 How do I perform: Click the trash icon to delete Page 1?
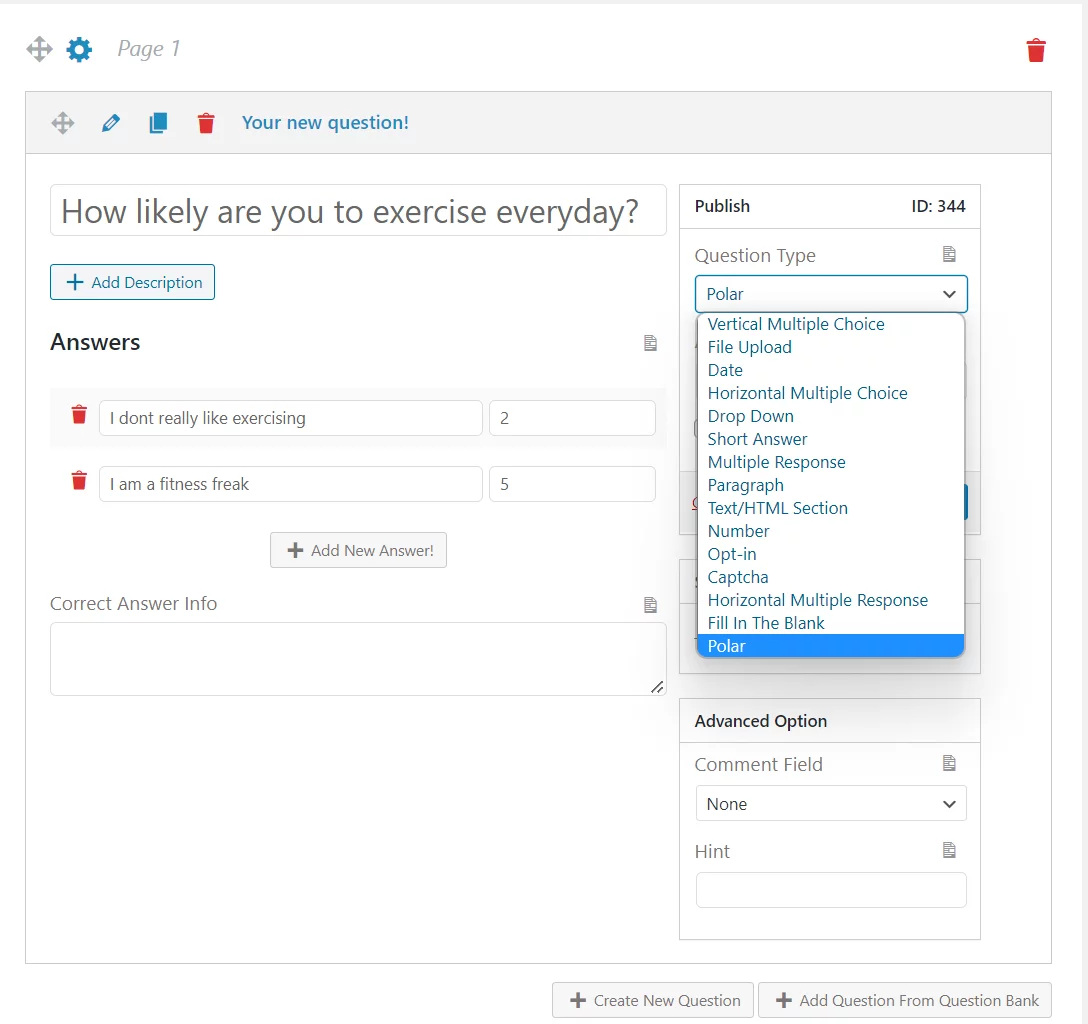click(1036, 49)
